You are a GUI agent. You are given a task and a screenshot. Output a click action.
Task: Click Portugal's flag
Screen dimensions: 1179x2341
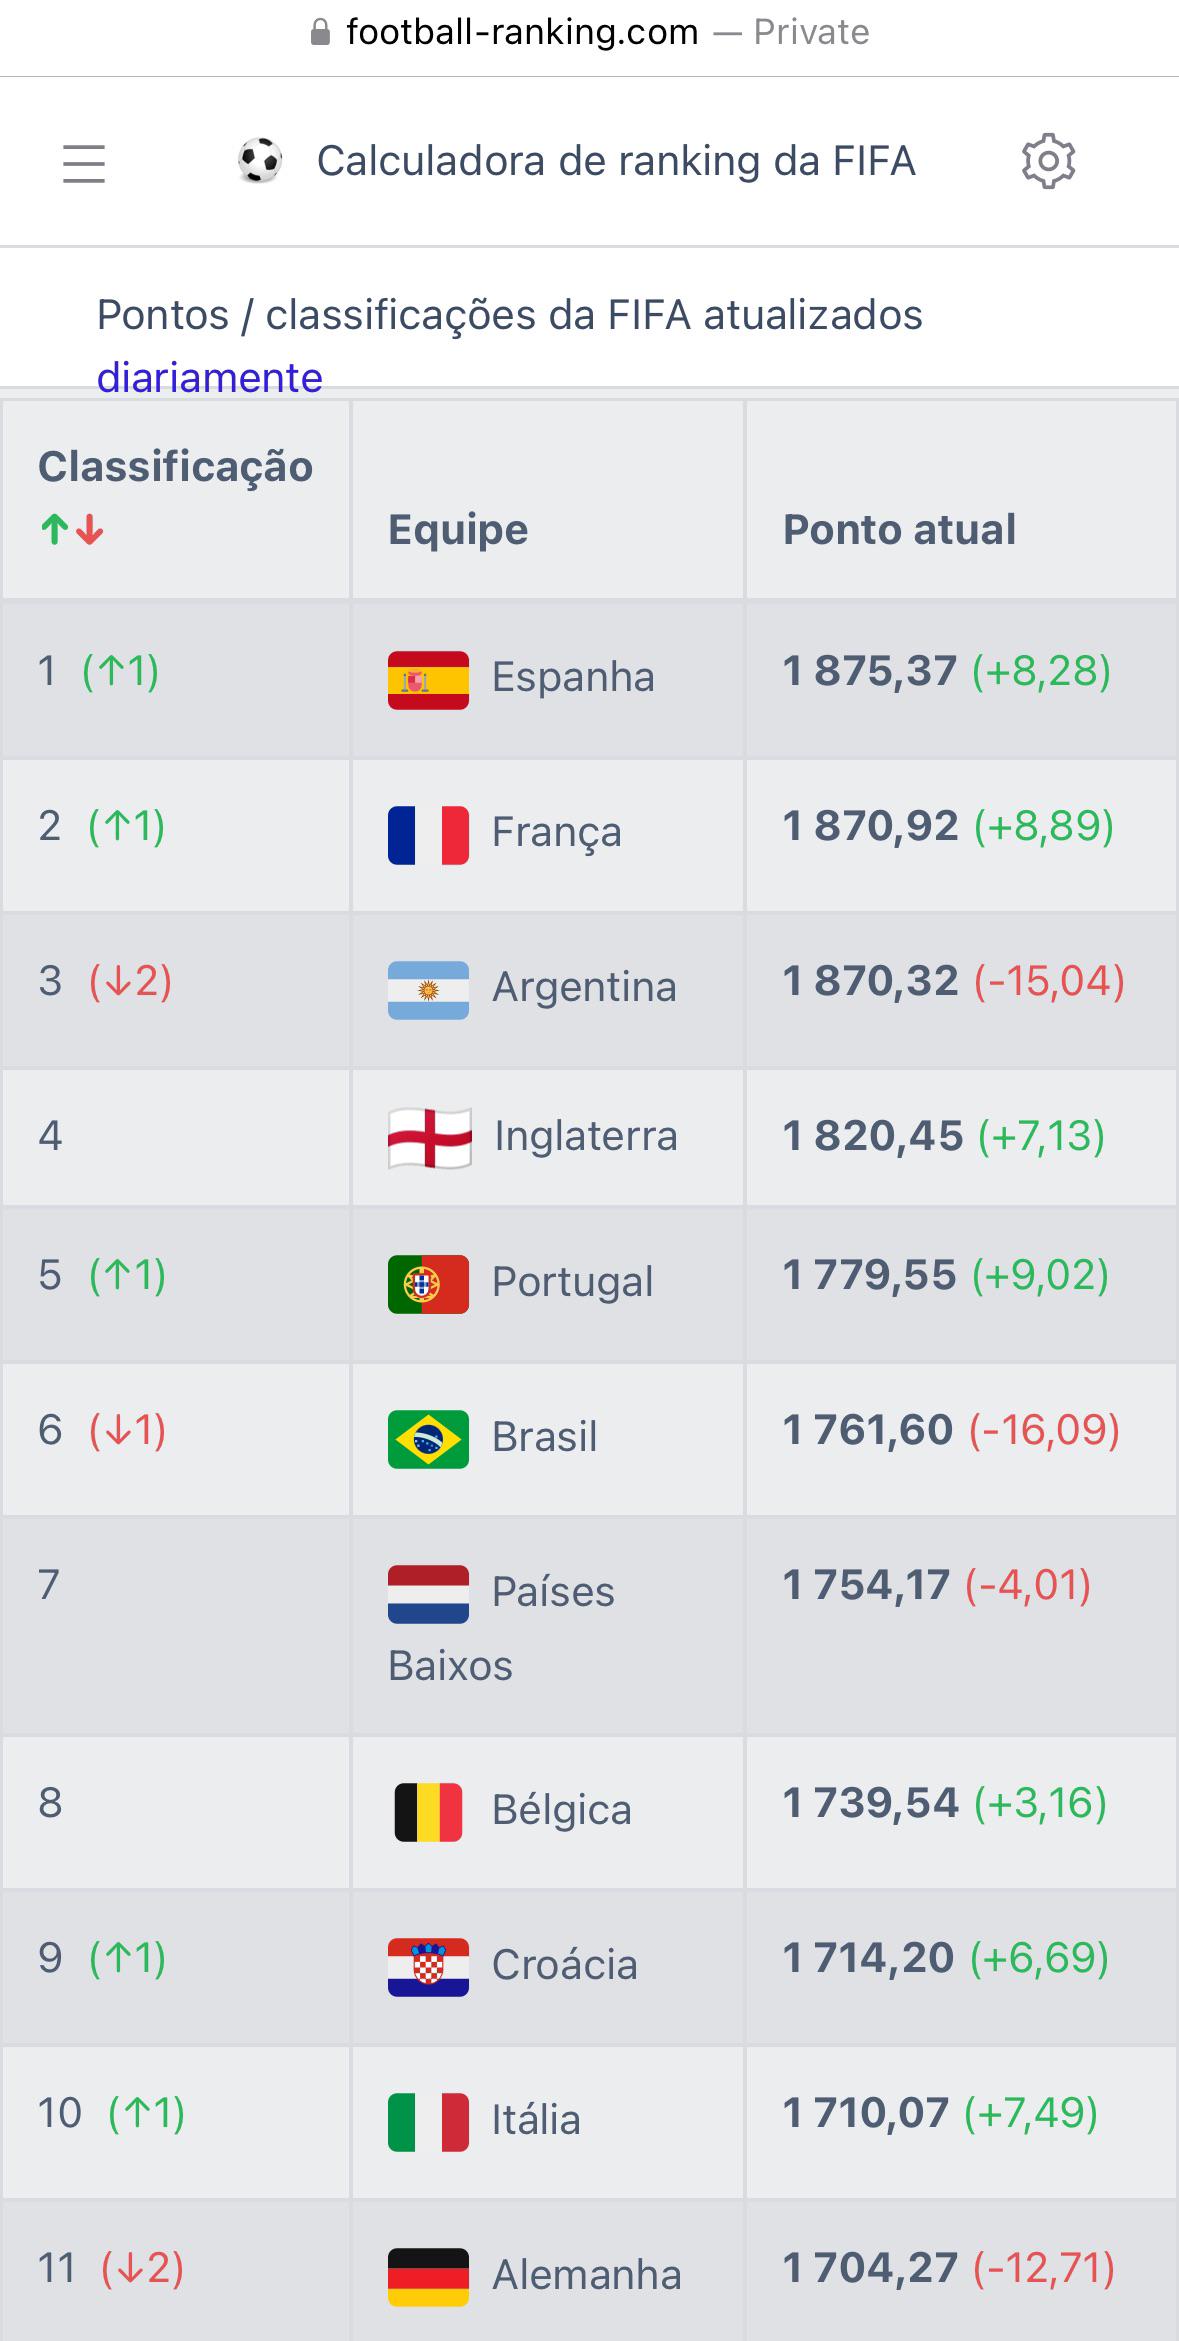427,1285
